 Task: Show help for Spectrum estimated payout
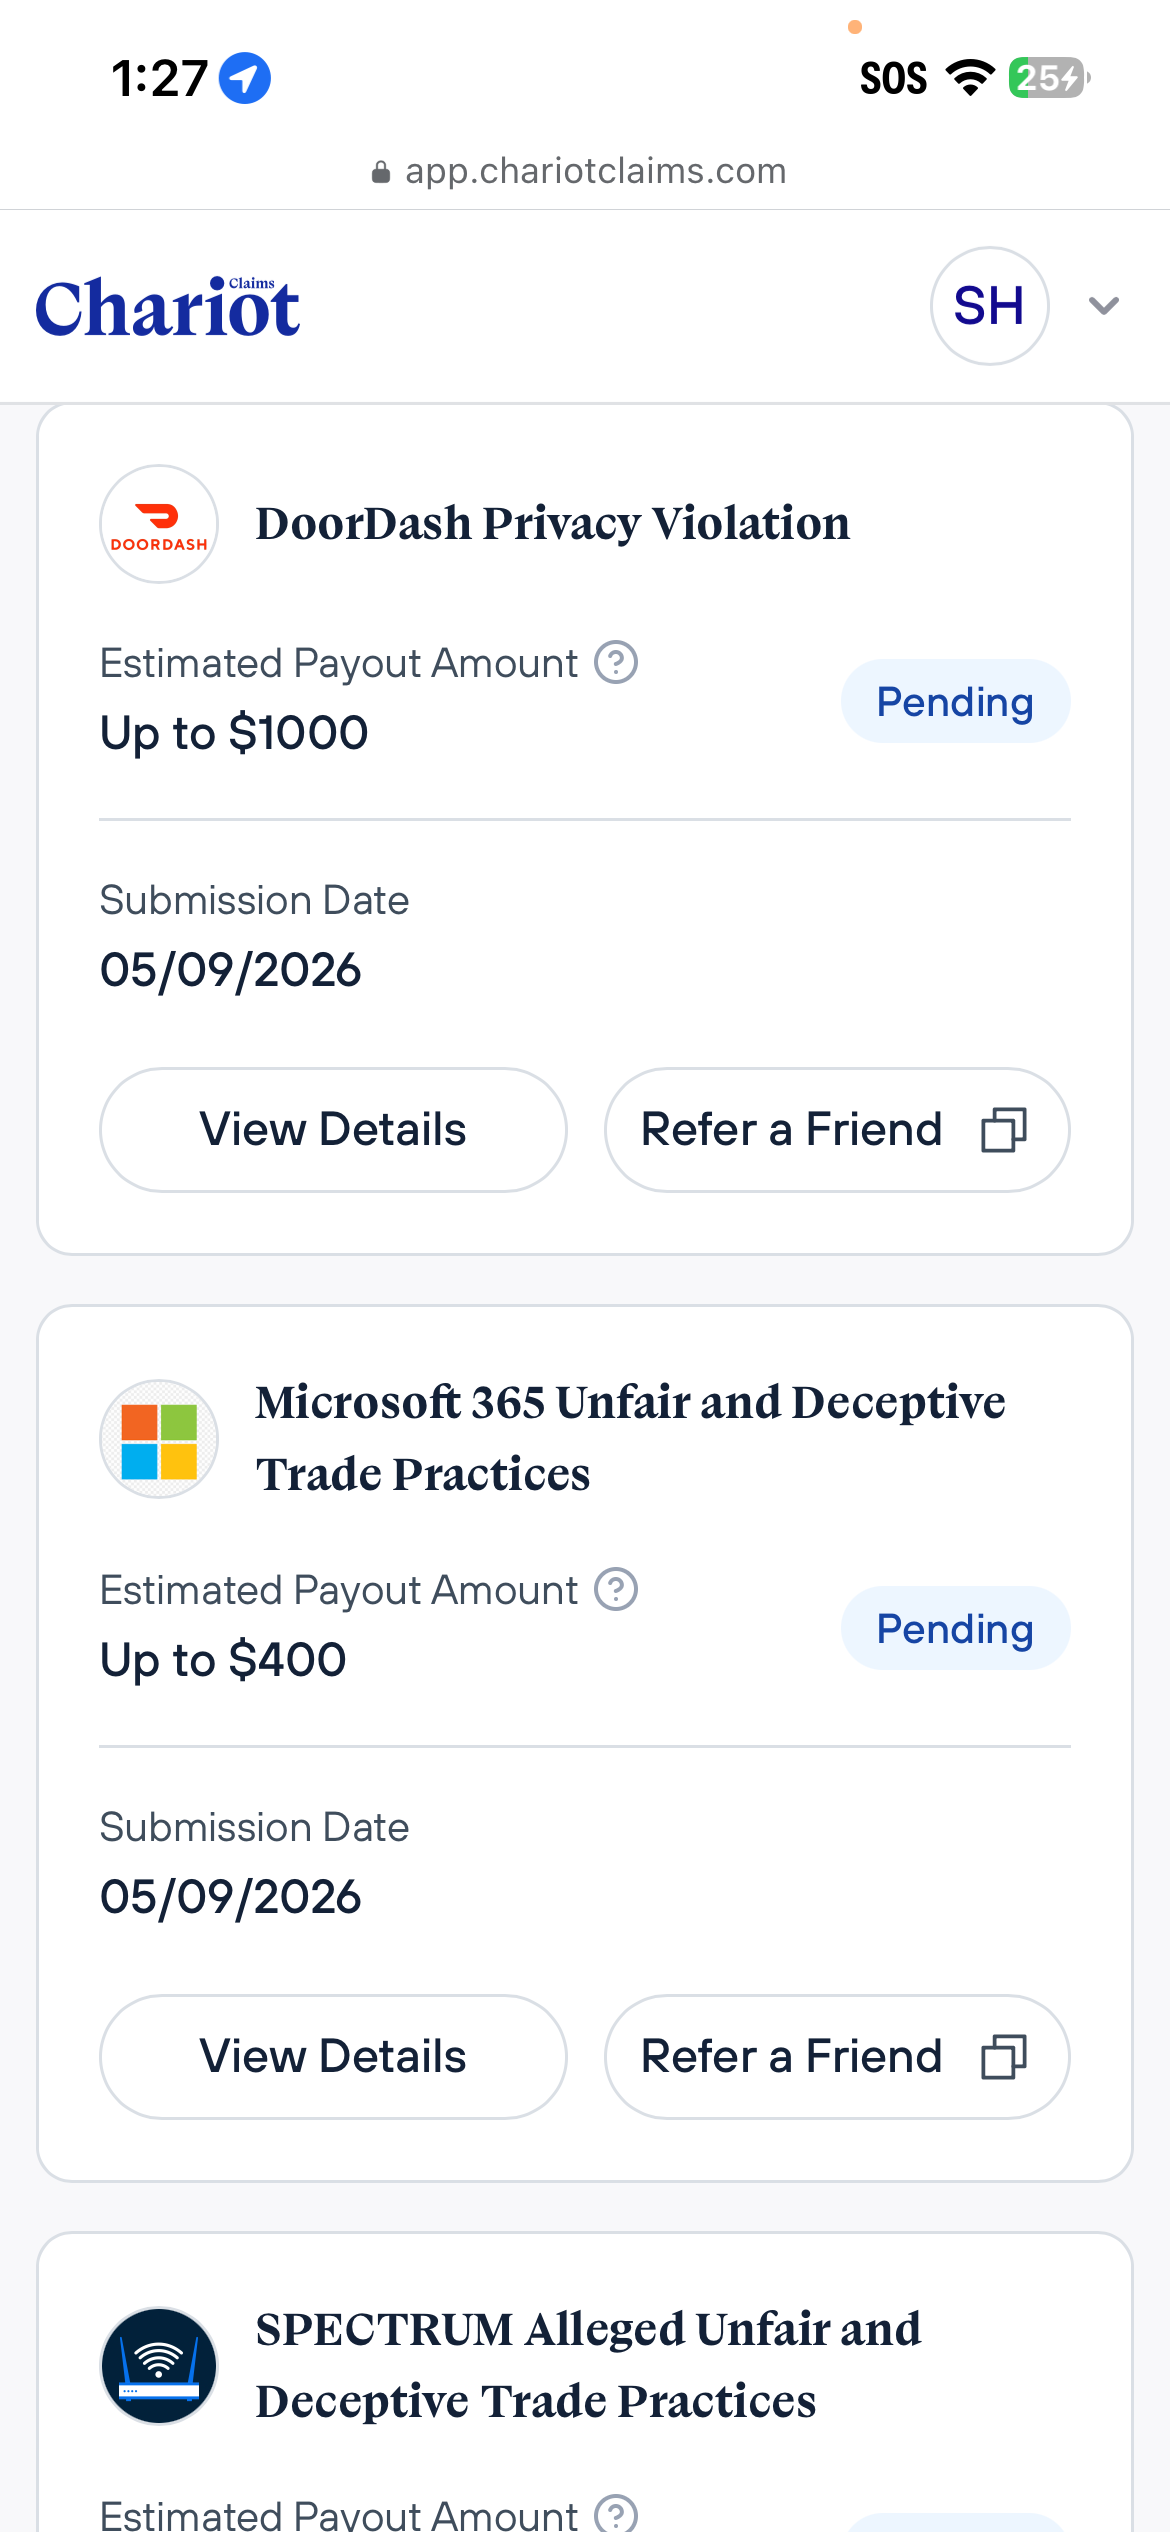616,2513
